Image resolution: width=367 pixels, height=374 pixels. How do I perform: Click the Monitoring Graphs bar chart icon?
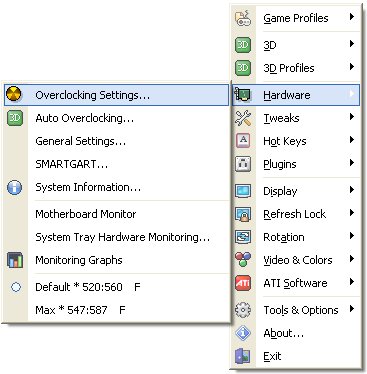pos(15,260)
